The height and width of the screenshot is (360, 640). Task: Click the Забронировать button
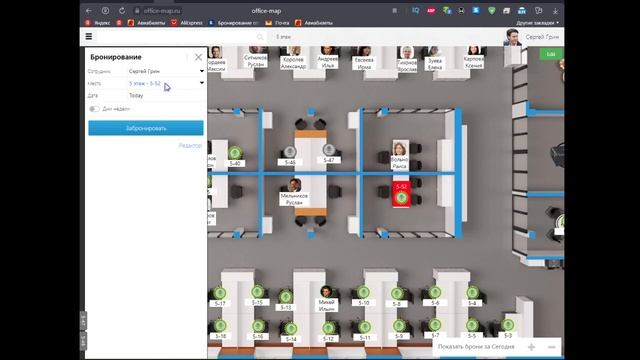(146, 128)
